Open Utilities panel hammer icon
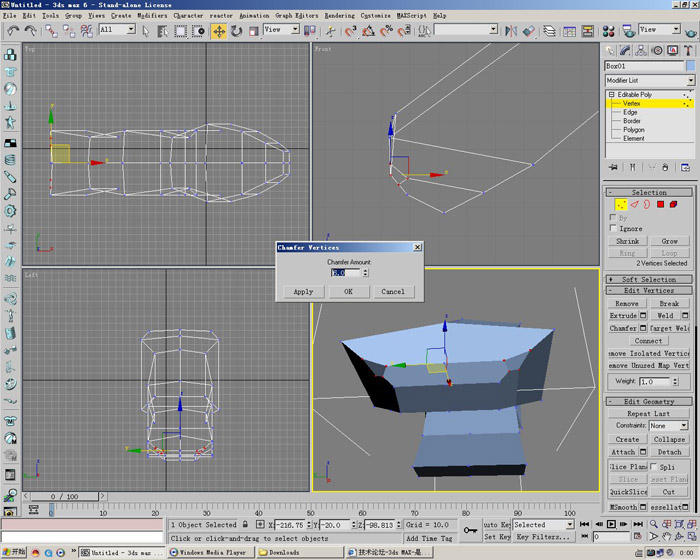The width and height of the screenshot is (700, 560). 687,48
